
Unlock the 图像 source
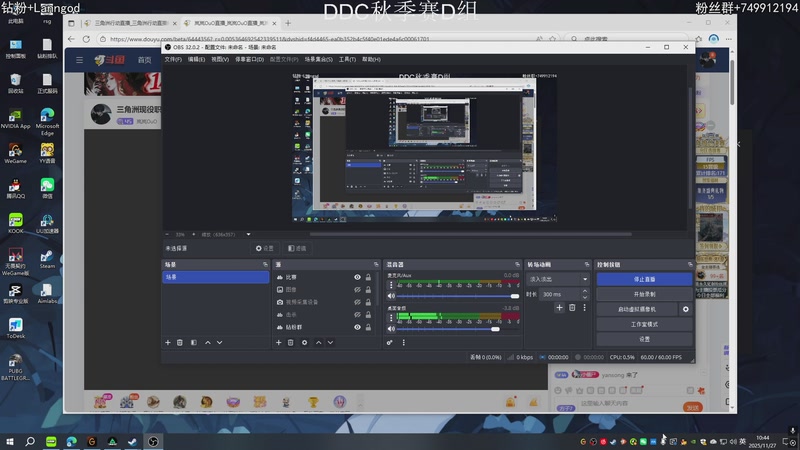[368, 289]
